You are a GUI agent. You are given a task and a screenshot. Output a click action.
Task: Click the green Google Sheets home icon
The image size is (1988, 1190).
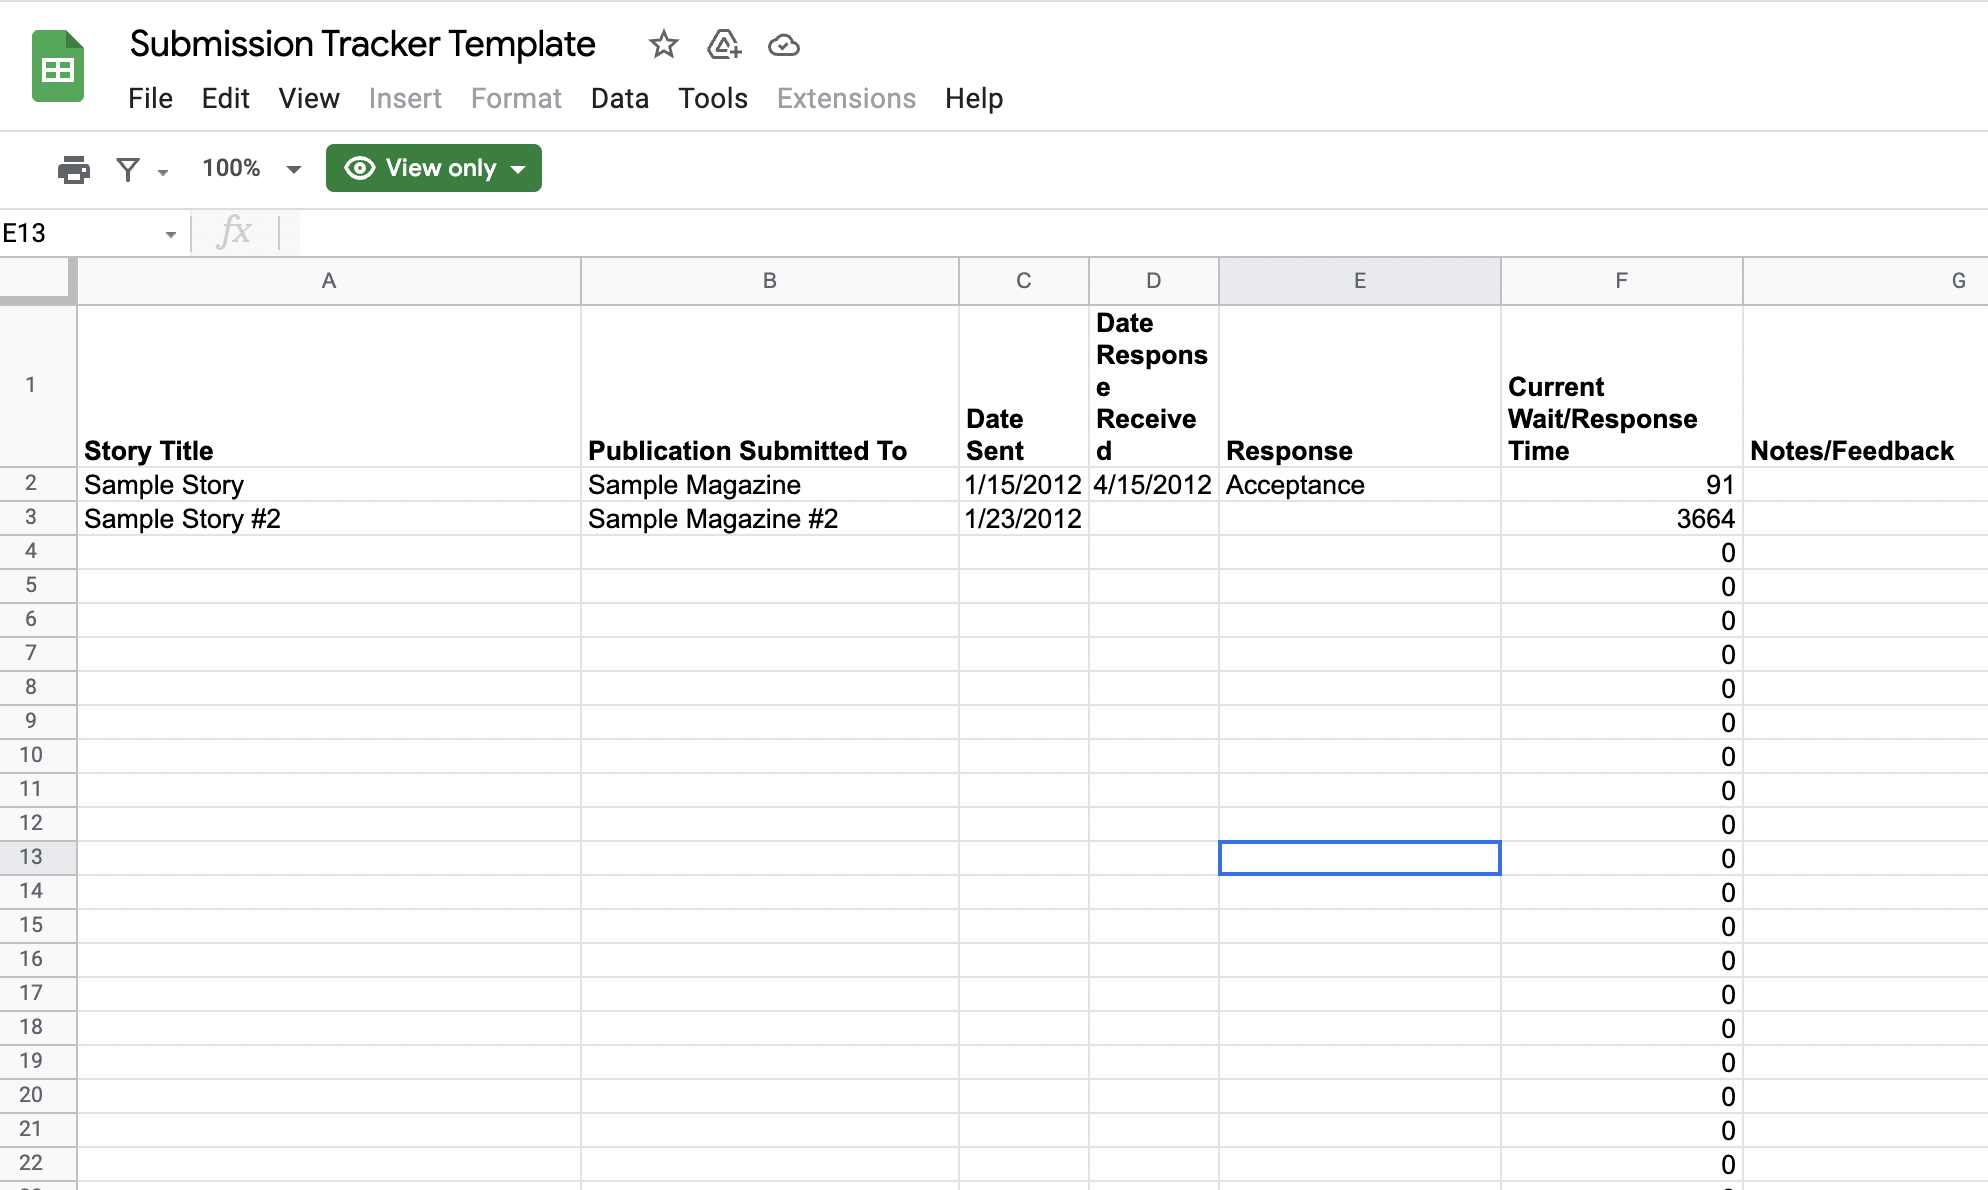57,67
